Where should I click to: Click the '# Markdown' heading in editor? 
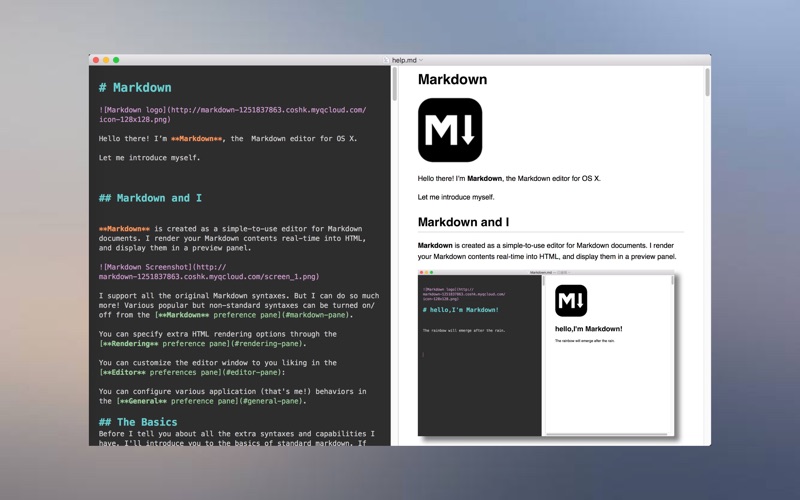pyautogui.click(x=135, y=88)
